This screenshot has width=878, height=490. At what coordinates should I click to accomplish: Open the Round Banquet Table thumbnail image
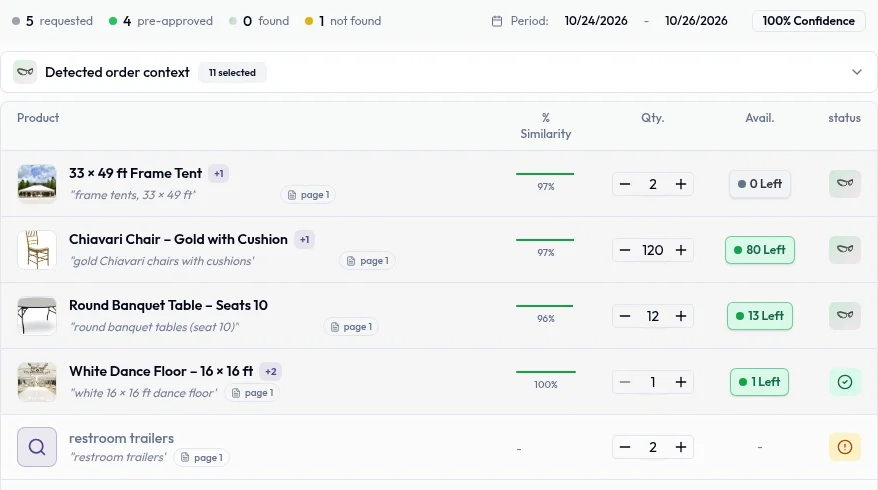[37, 316]
